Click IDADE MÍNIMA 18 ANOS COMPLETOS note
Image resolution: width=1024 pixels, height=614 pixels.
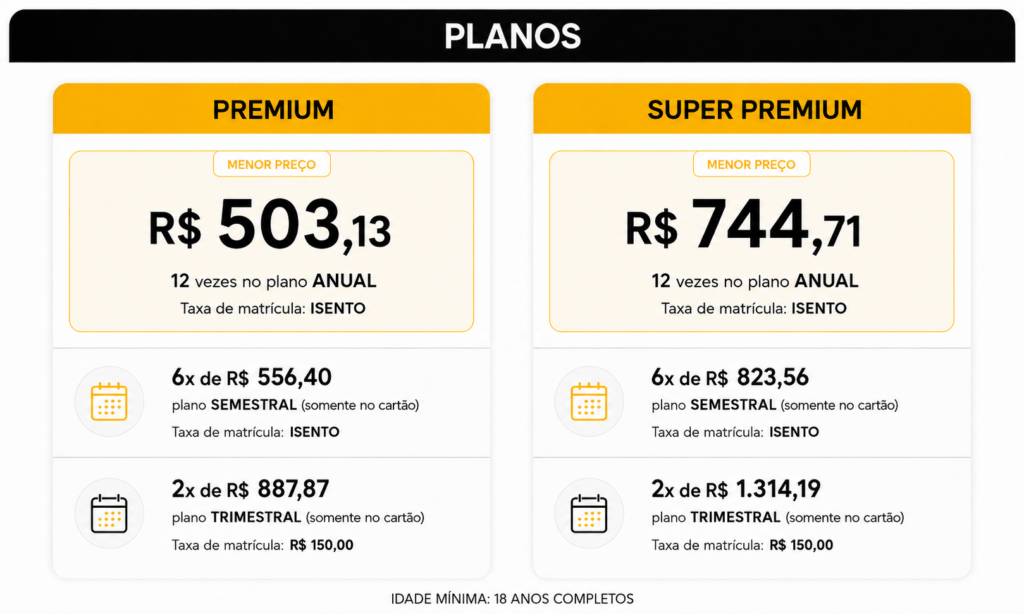tap(512, 598)
